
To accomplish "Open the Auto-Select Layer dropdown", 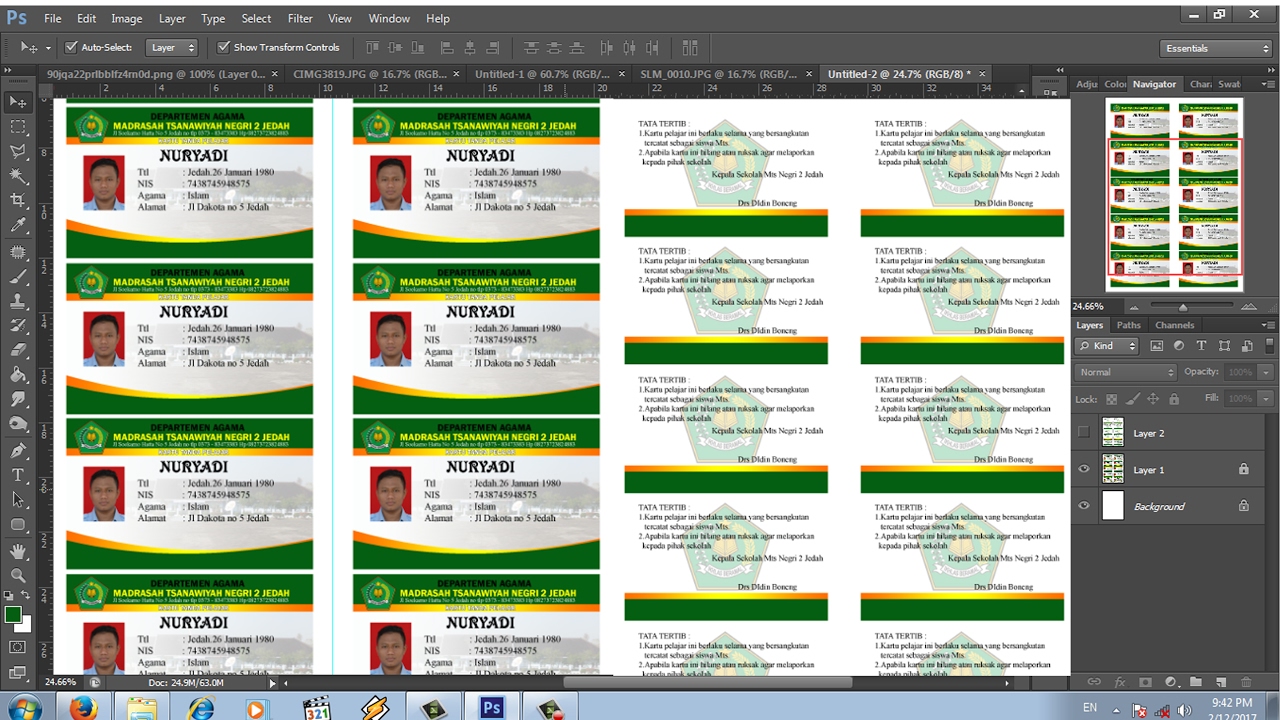I will [172, 47].
